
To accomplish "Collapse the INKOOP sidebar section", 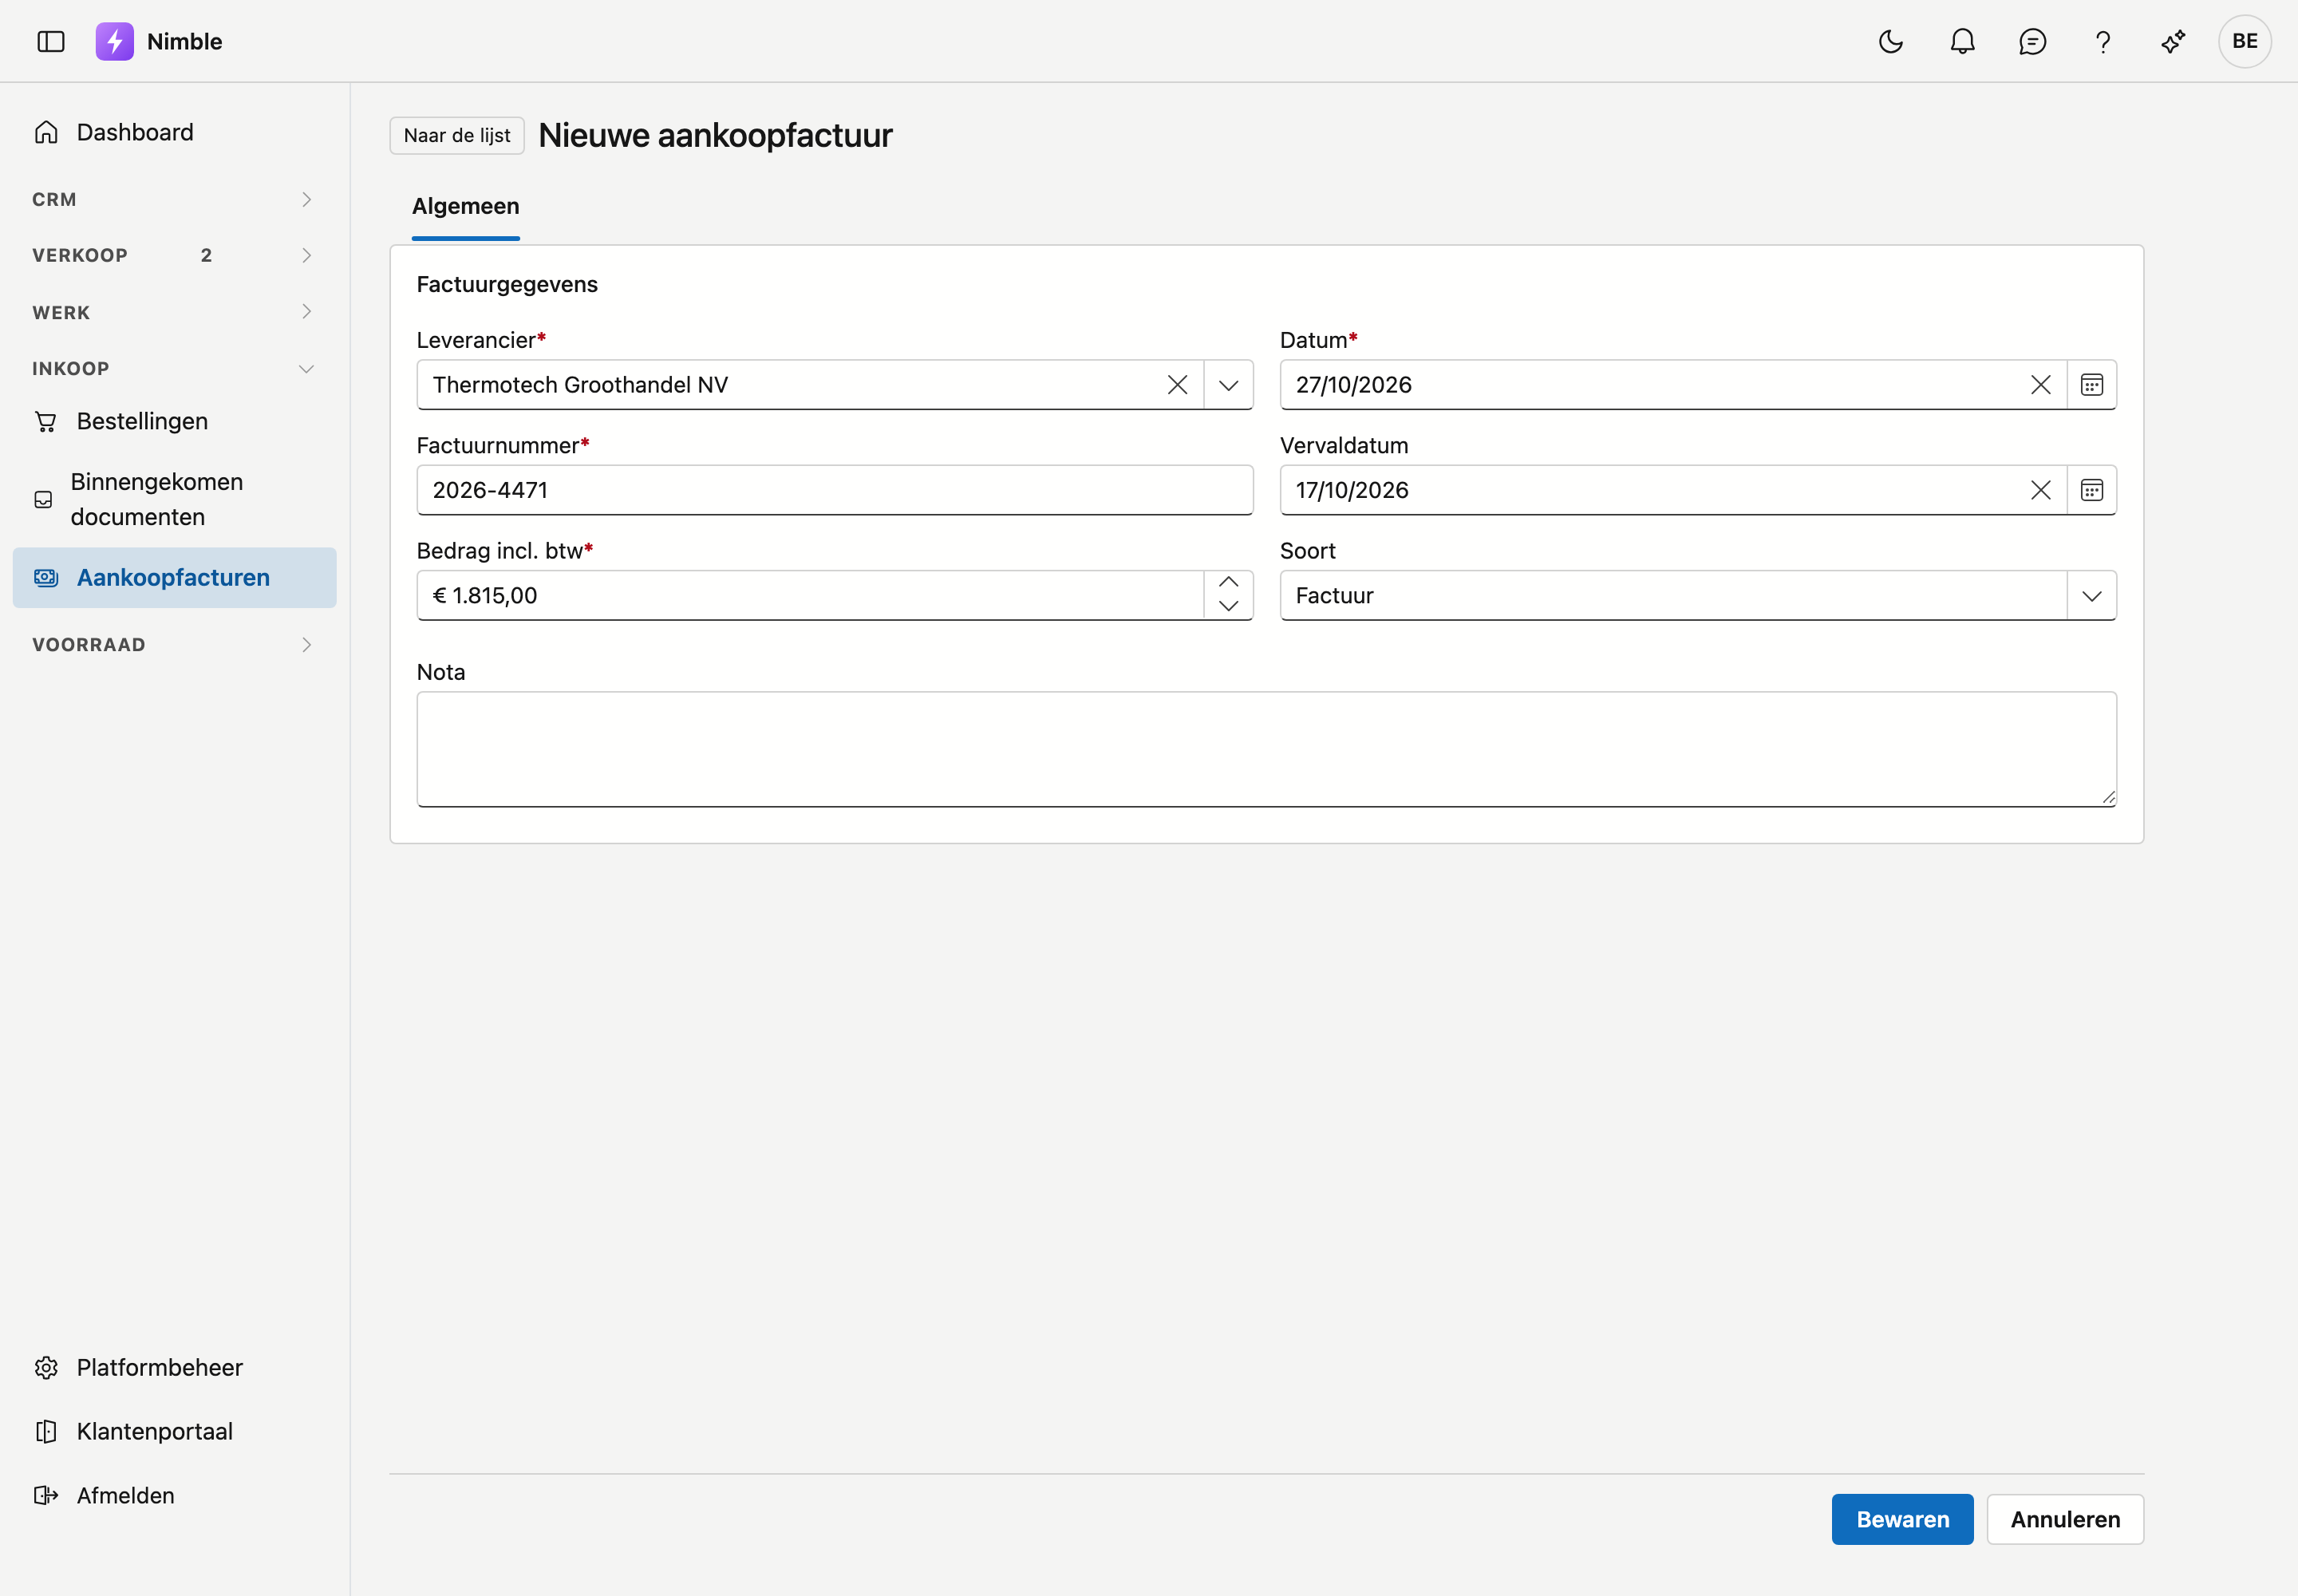I will 174,368.
